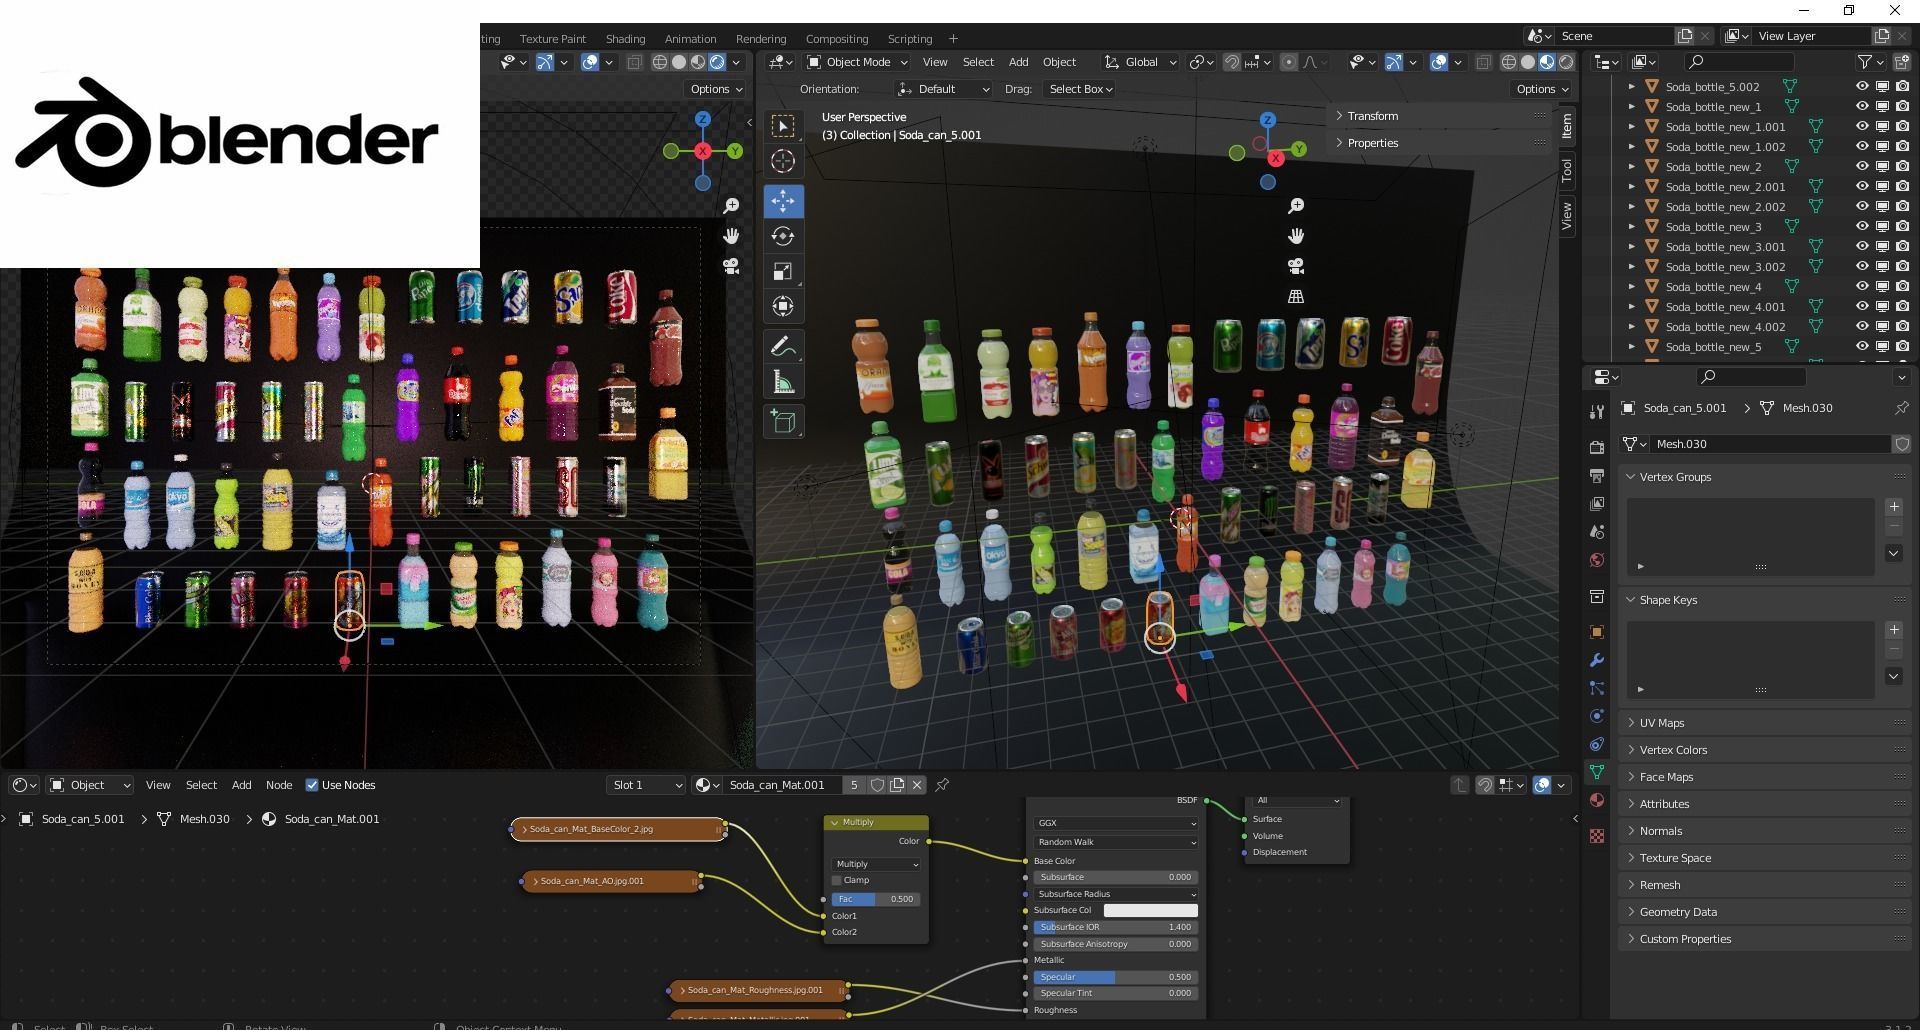
Task: Hide Soda_bottle_5.002 in viewport via eye icon
Action: coord(1862,87)
